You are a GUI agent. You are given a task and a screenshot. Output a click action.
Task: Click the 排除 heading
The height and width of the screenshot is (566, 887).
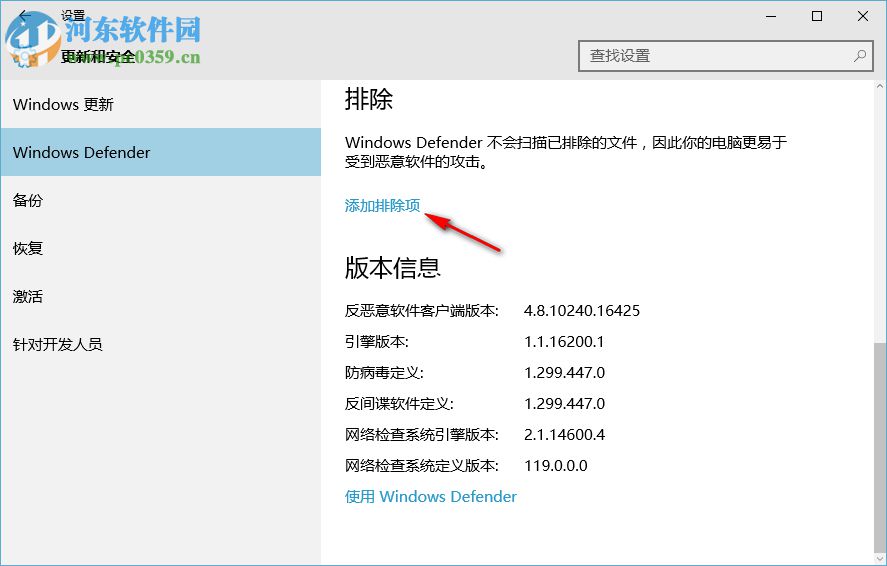[x=368, y=99]
